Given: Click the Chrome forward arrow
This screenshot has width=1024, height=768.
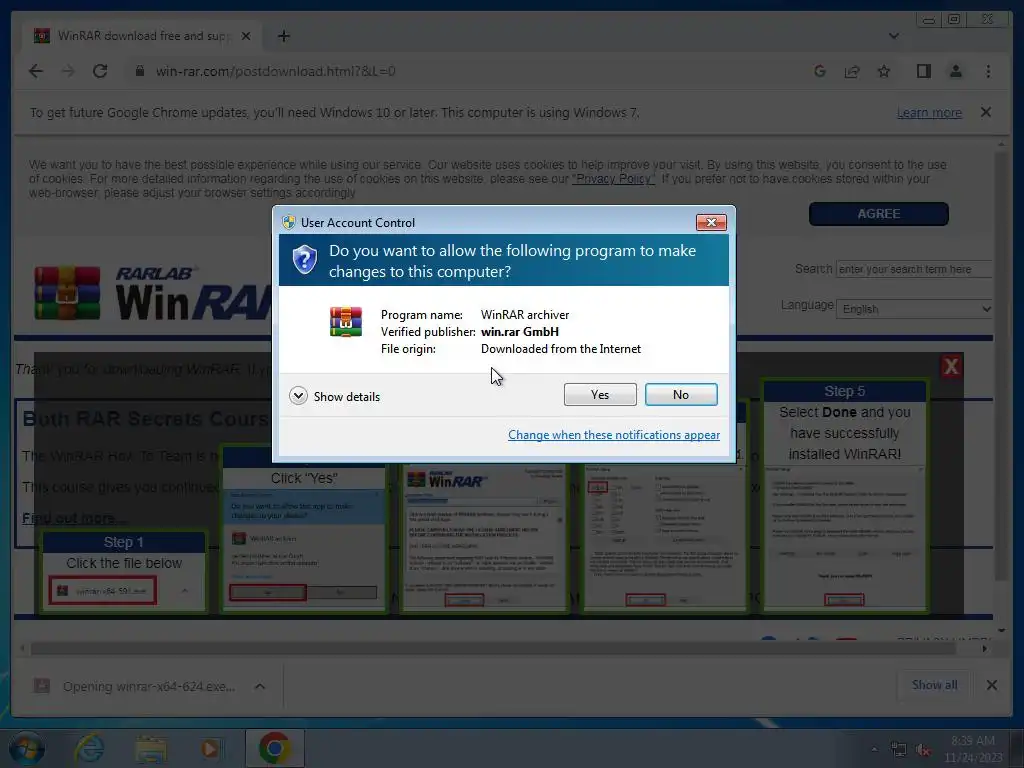Looking at the screenshot, I should [x=68, y=71].
